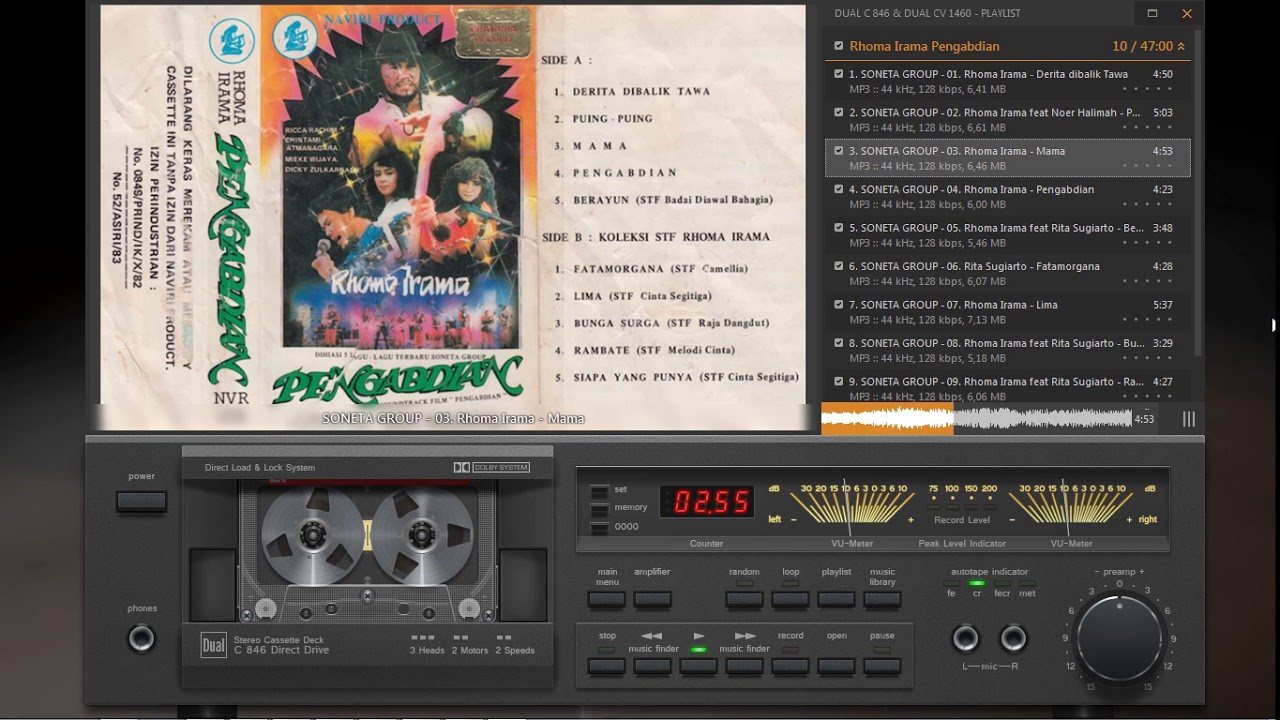
Task: Select track 8 lasting 3:29
Action: pos(1008,350)
